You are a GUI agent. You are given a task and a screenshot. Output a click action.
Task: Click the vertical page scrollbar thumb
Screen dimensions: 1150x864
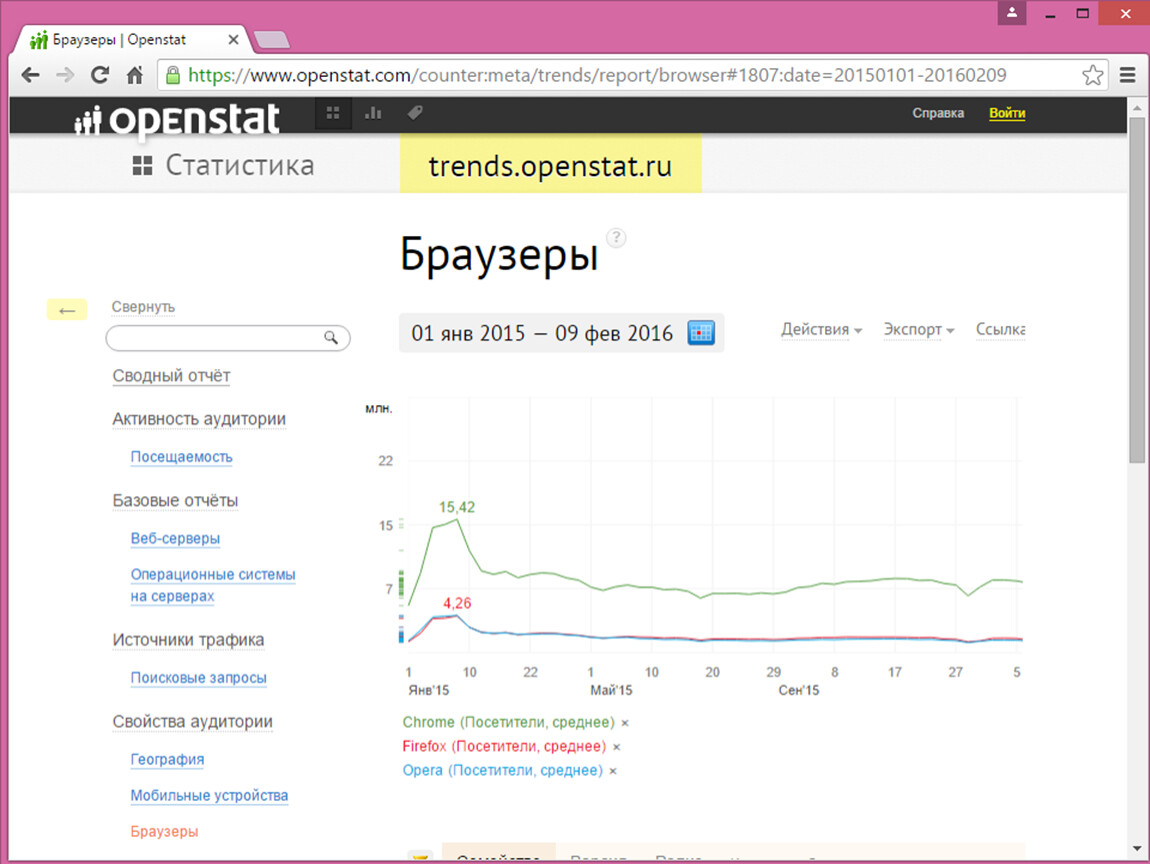click(x=1137, y=290)
